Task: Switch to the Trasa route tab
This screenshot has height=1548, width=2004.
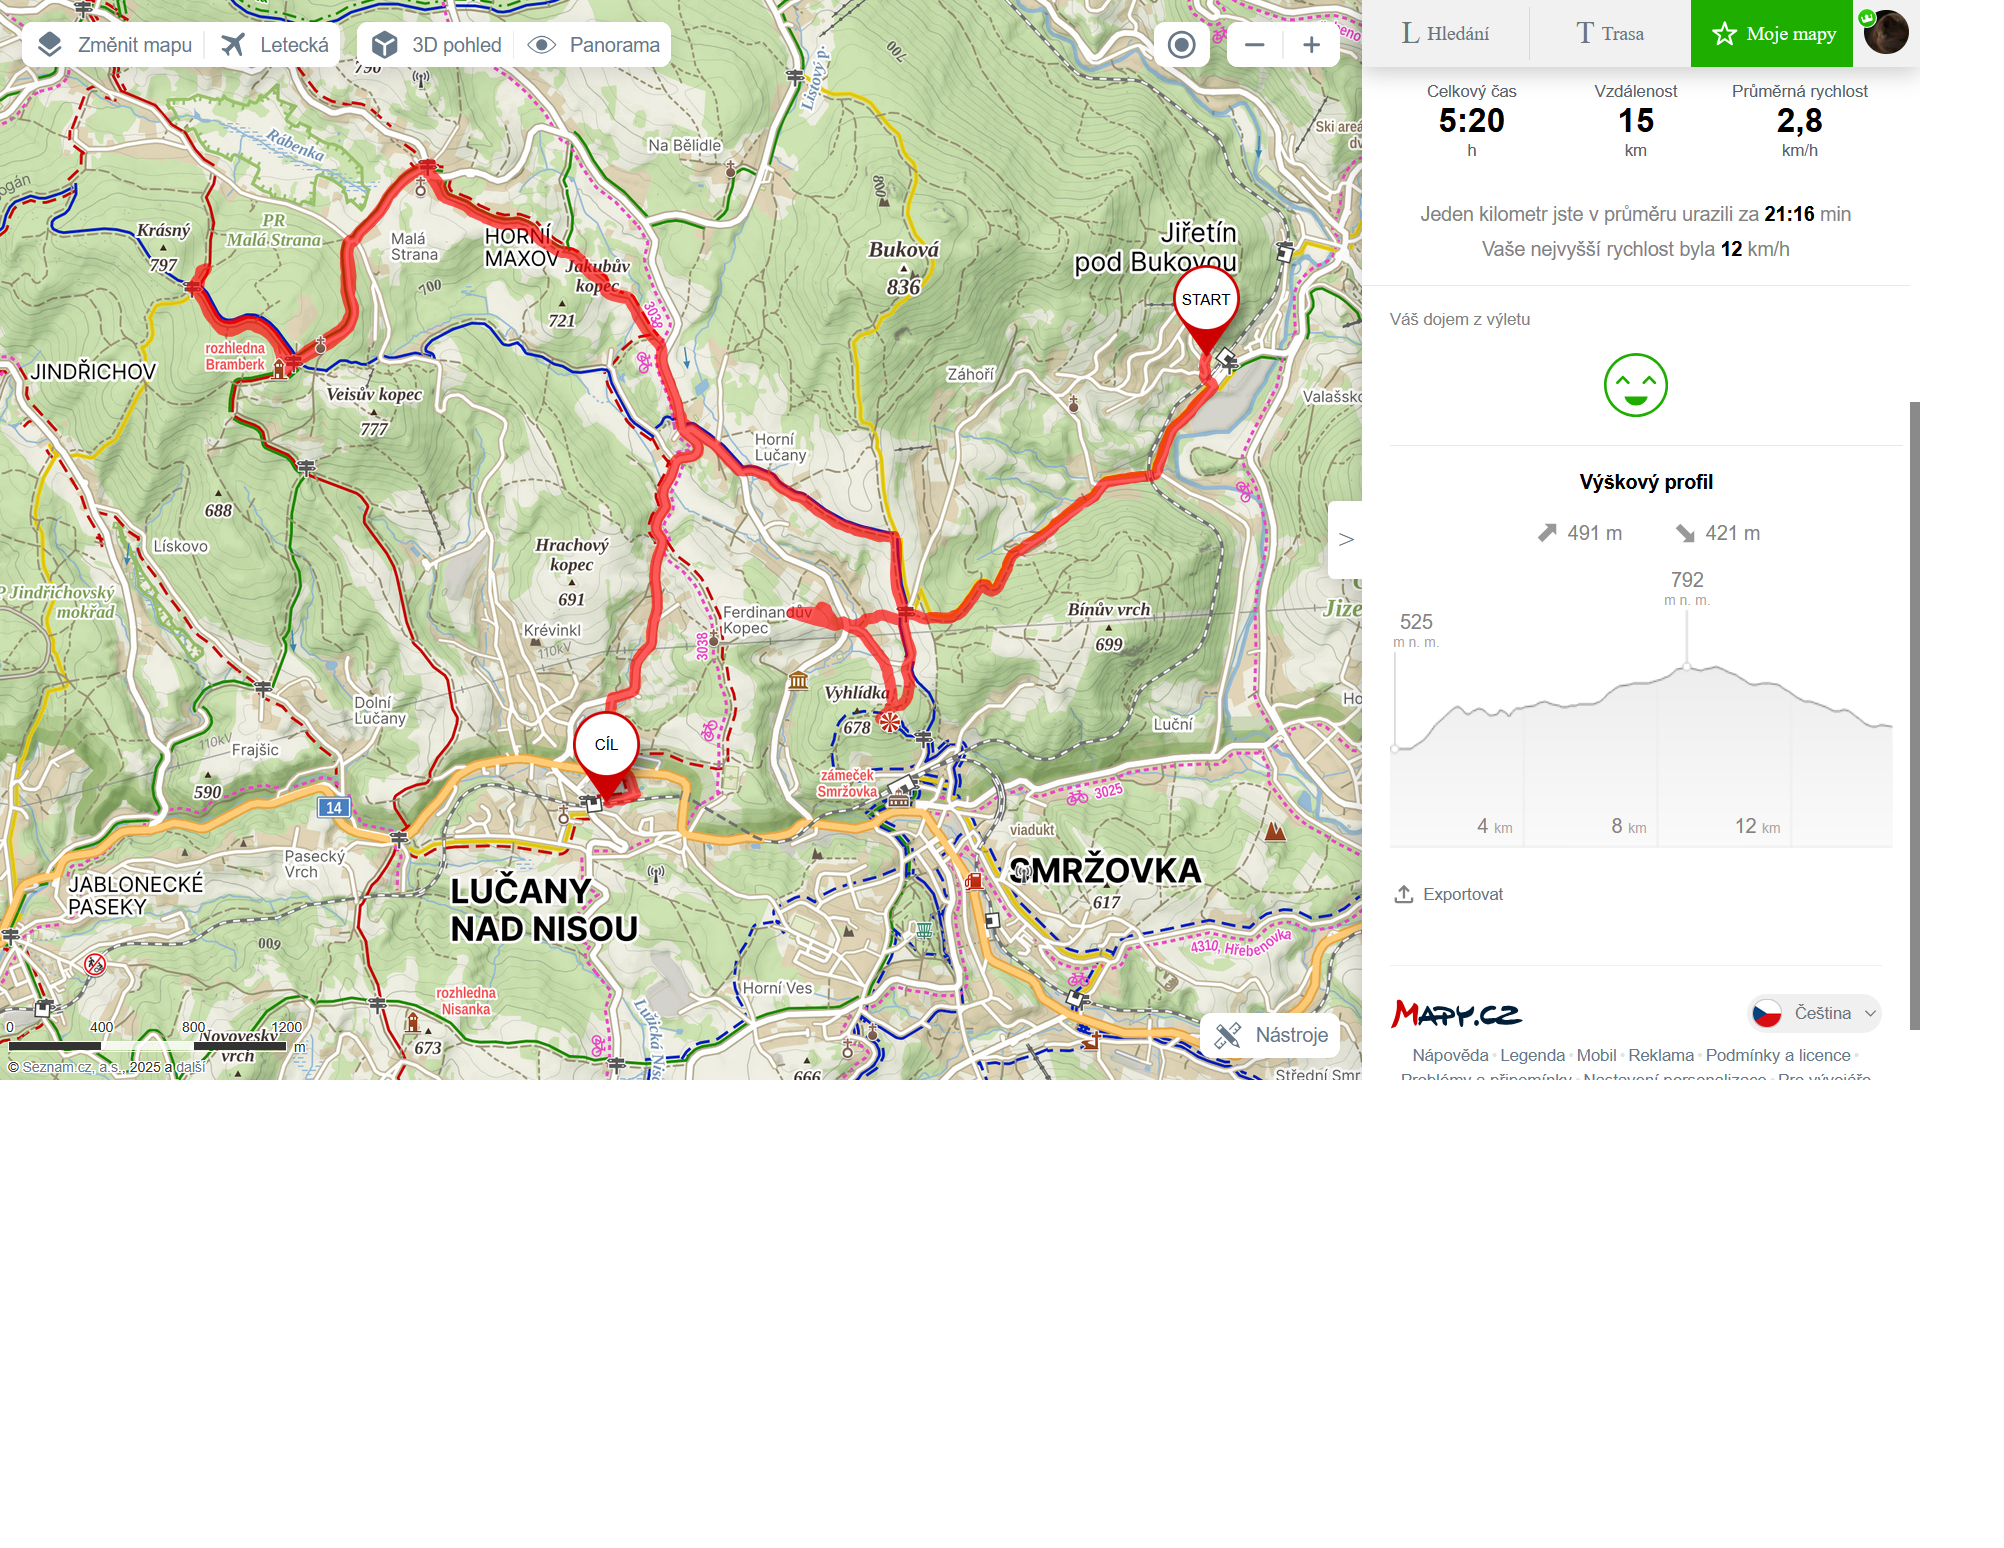Action: (1610, 34)
